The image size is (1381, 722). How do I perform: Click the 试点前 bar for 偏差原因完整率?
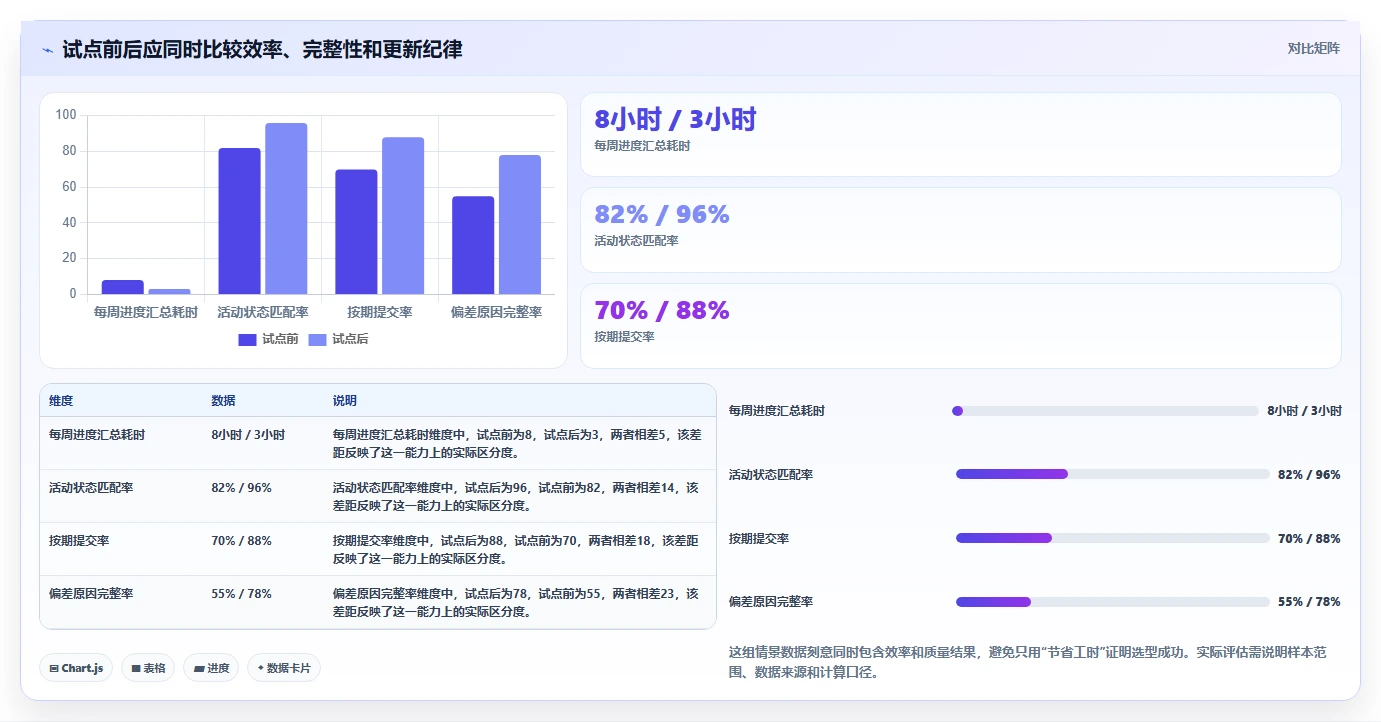473,245
